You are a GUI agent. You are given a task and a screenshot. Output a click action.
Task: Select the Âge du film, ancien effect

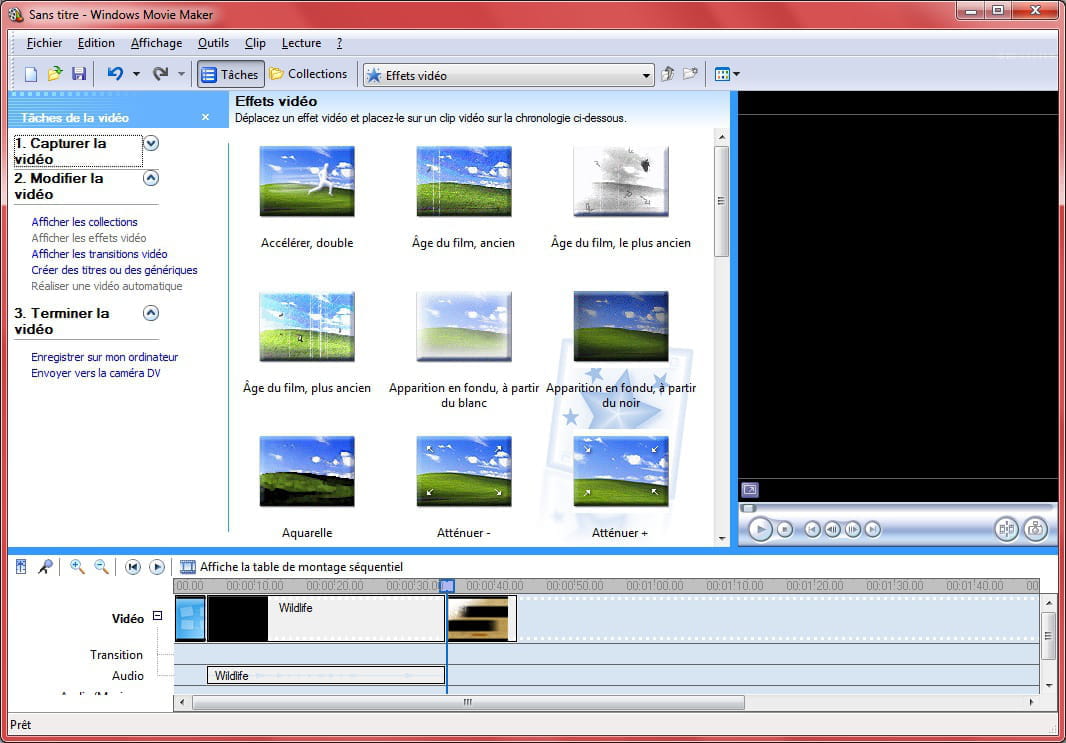tap(464, 182)
